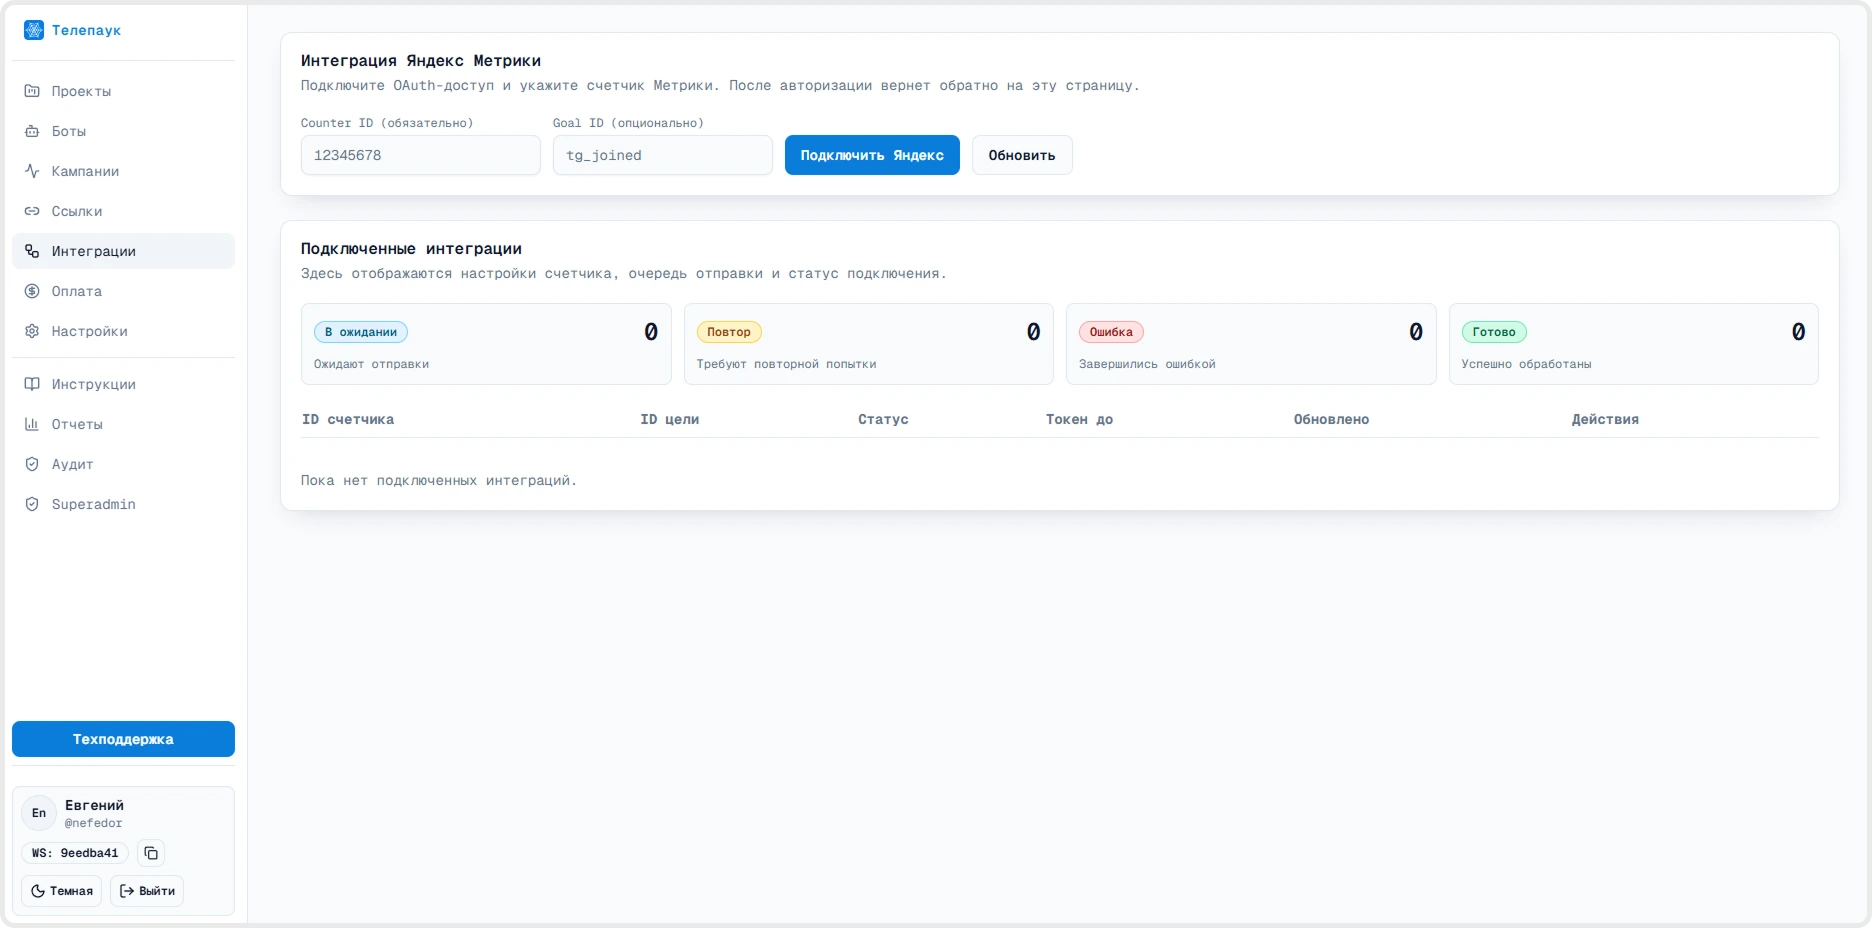Navigate to Ссылки
1872x928 pixels.
123,211
